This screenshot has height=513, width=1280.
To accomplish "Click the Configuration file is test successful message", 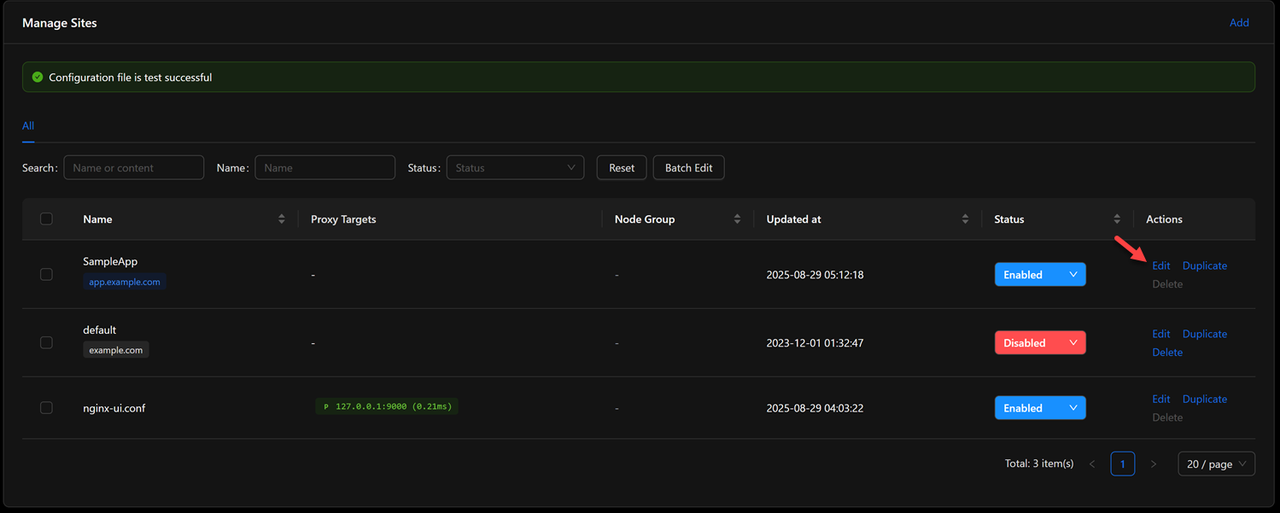I will [x=130, y=77].
